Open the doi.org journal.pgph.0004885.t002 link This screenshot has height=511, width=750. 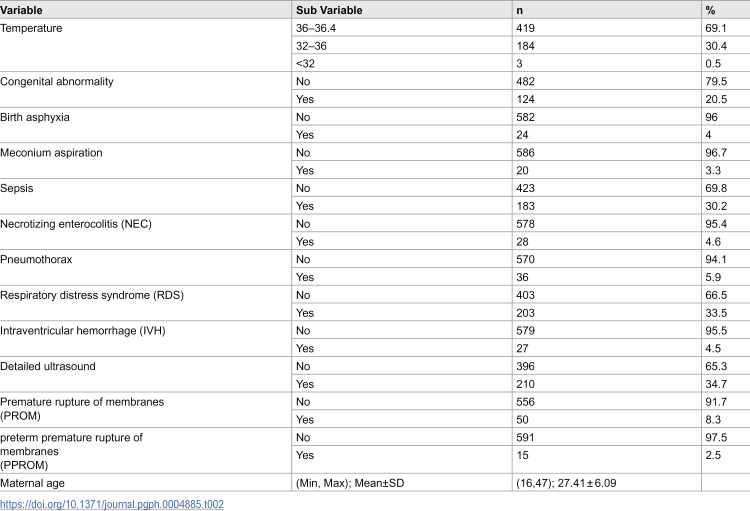[x=112, y=504]
